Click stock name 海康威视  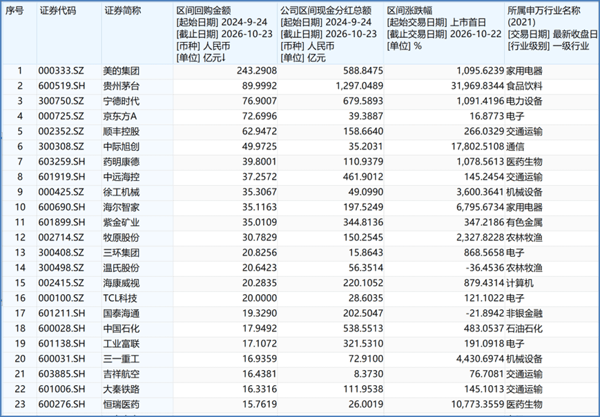tap(121, 283)
